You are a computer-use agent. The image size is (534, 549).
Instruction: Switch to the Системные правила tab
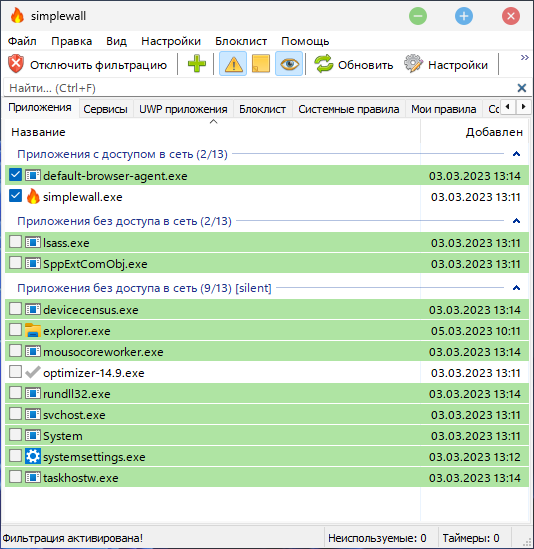(x=348, y=109)
